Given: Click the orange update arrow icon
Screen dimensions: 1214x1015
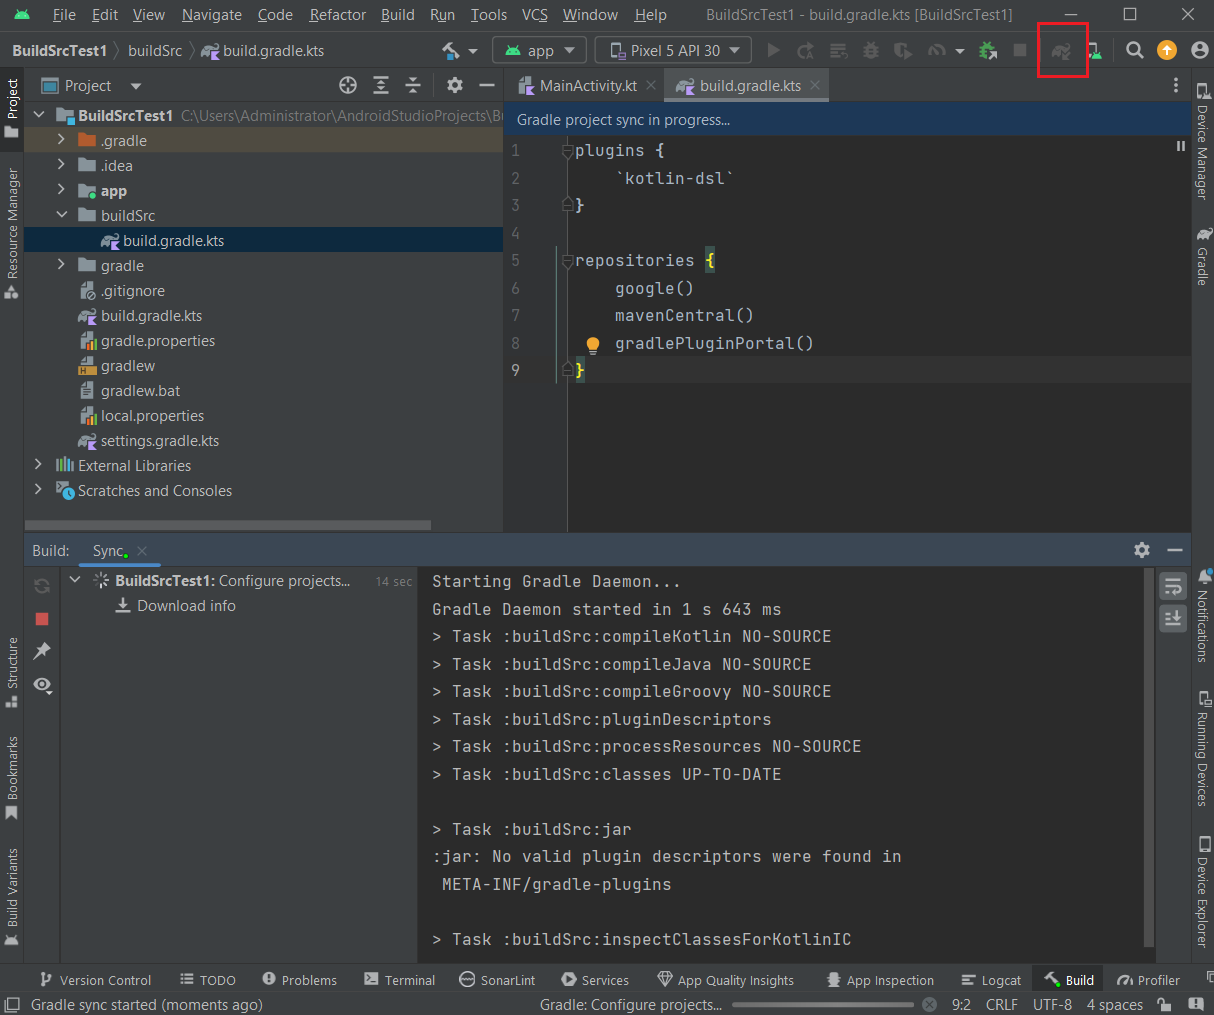Looking at the screenshot, I should tap(1167, 50).
